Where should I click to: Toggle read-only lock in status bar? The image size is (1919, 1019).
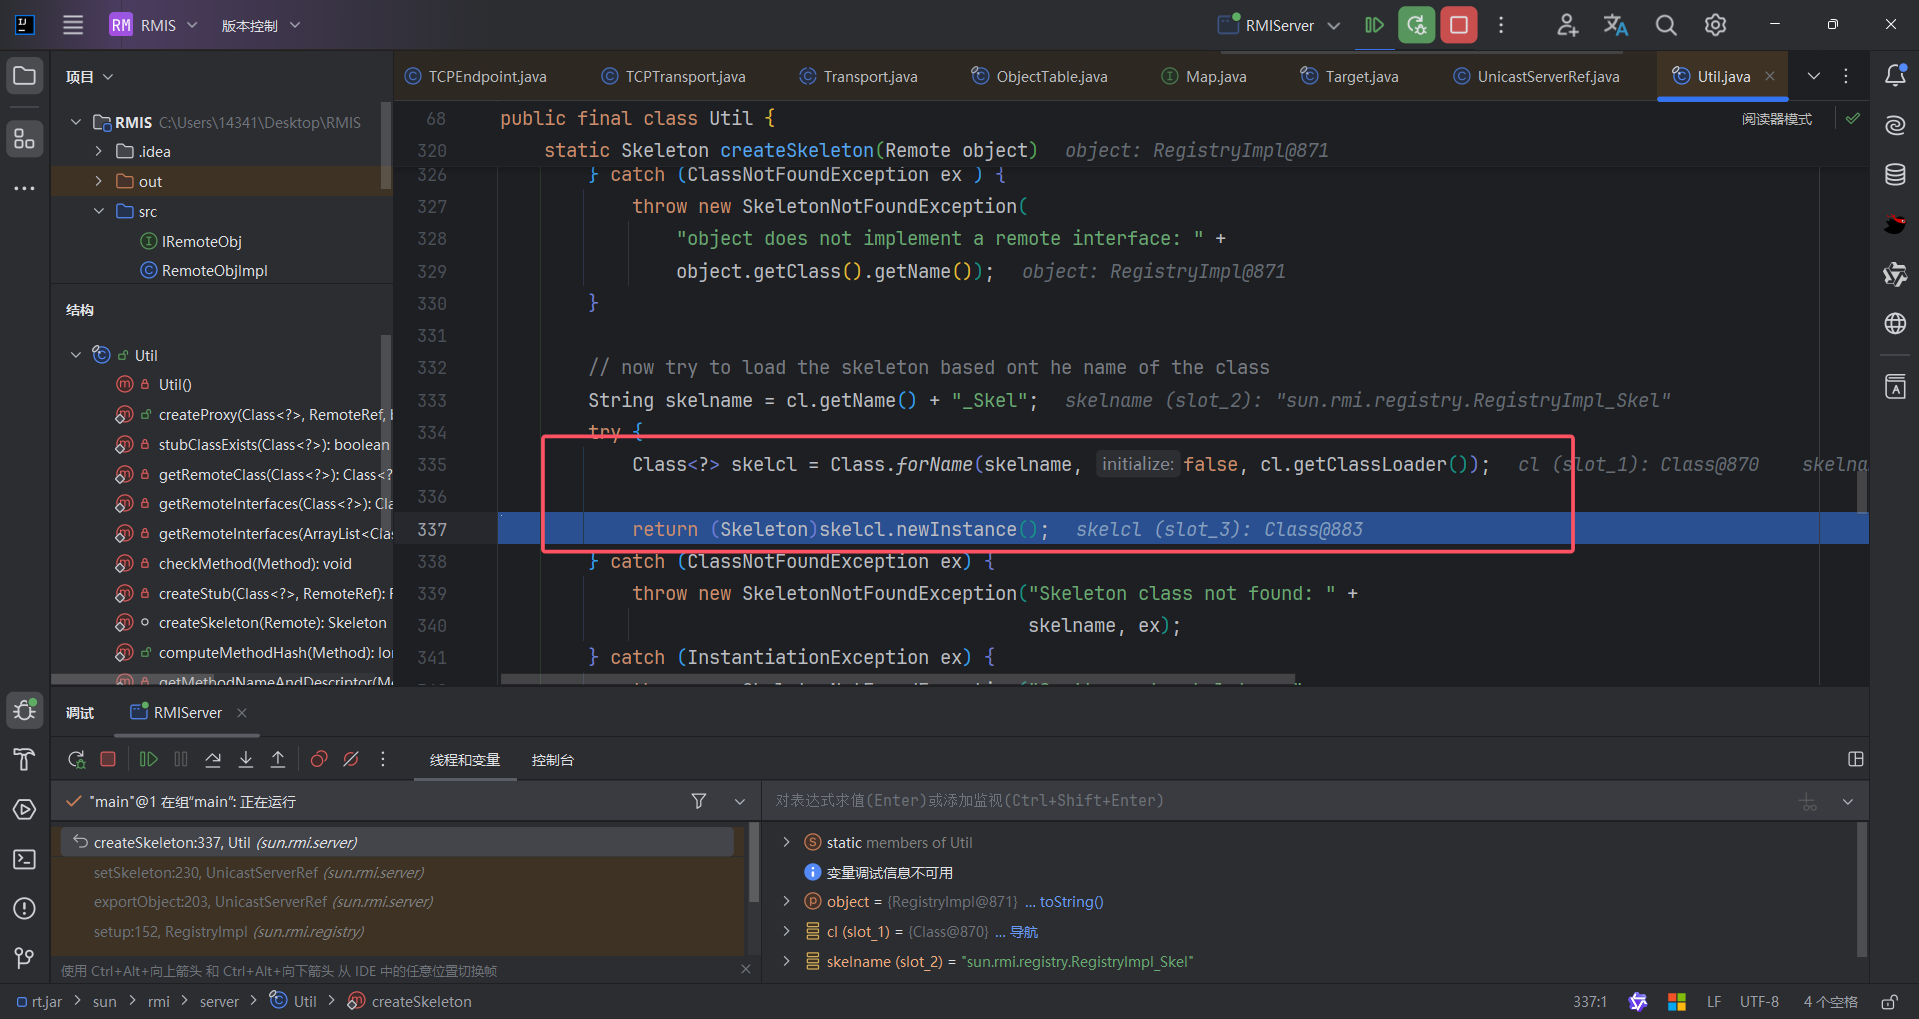[1890, 1001]
